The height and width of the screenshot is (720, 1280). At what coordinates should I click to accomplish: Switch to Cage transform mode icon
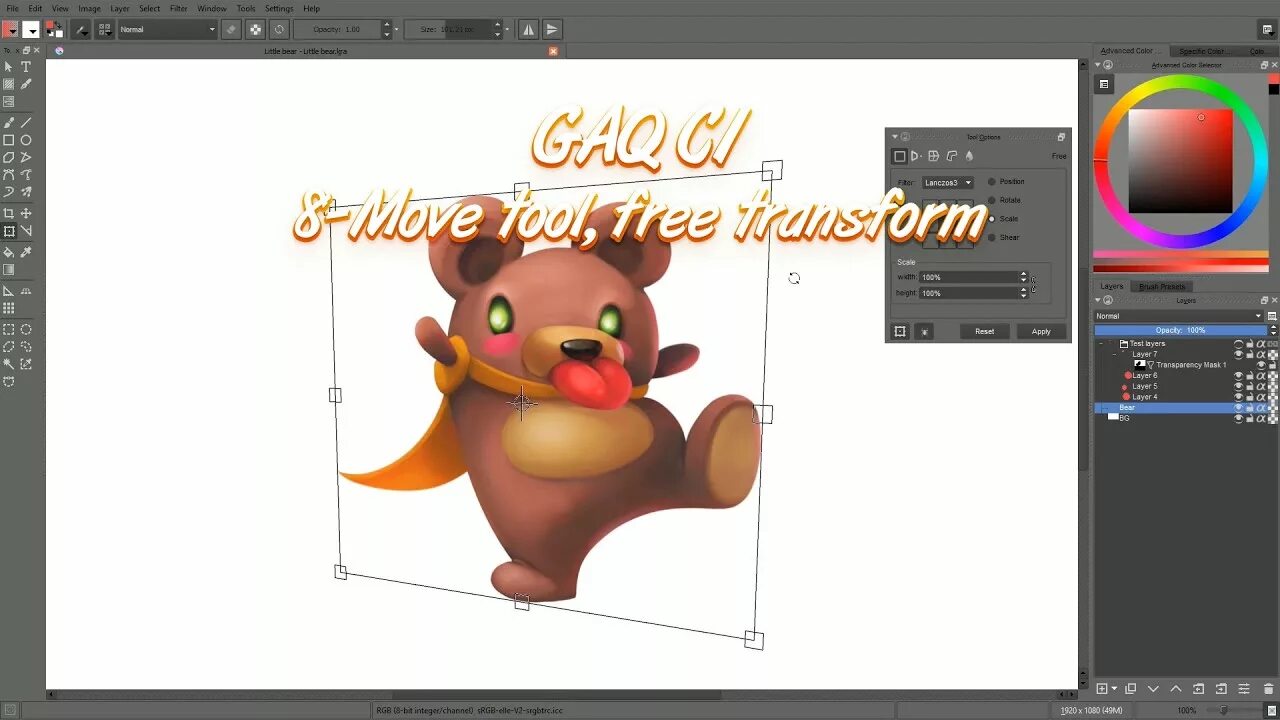coord(952,156)
